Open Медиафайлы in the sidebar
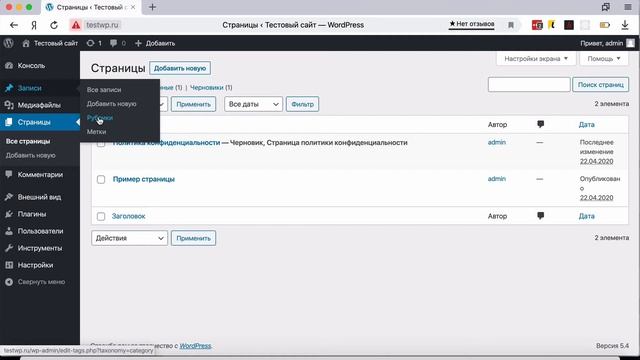Viewport: 640px width, 360px height. (40, 105)
